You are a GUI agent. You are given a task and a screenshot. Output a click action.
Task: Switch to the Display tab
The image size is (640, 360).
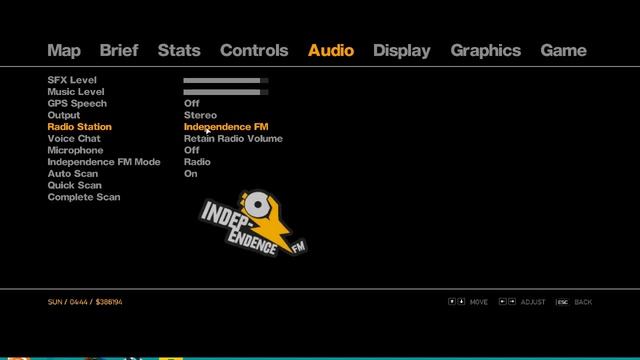[x=402, y=51]
